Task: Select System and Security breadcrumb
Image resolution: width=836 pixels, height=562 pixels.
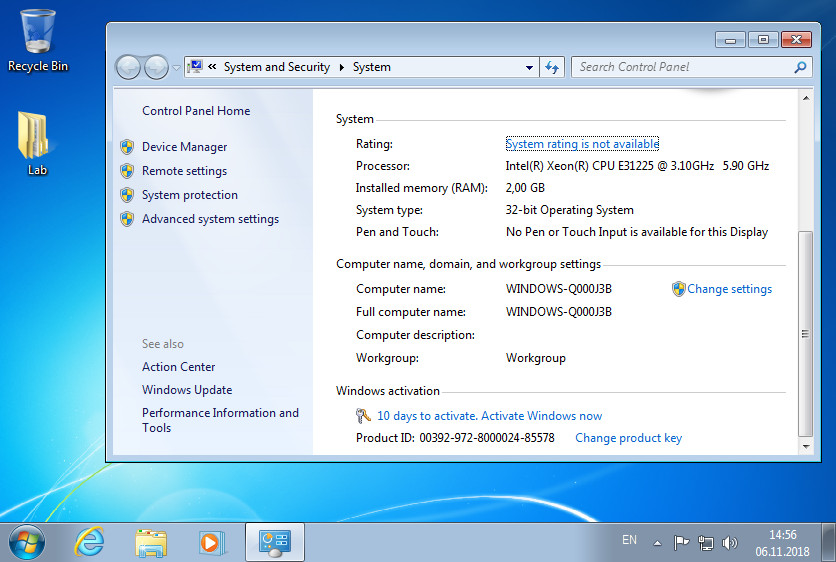Action: coord(277,67)
